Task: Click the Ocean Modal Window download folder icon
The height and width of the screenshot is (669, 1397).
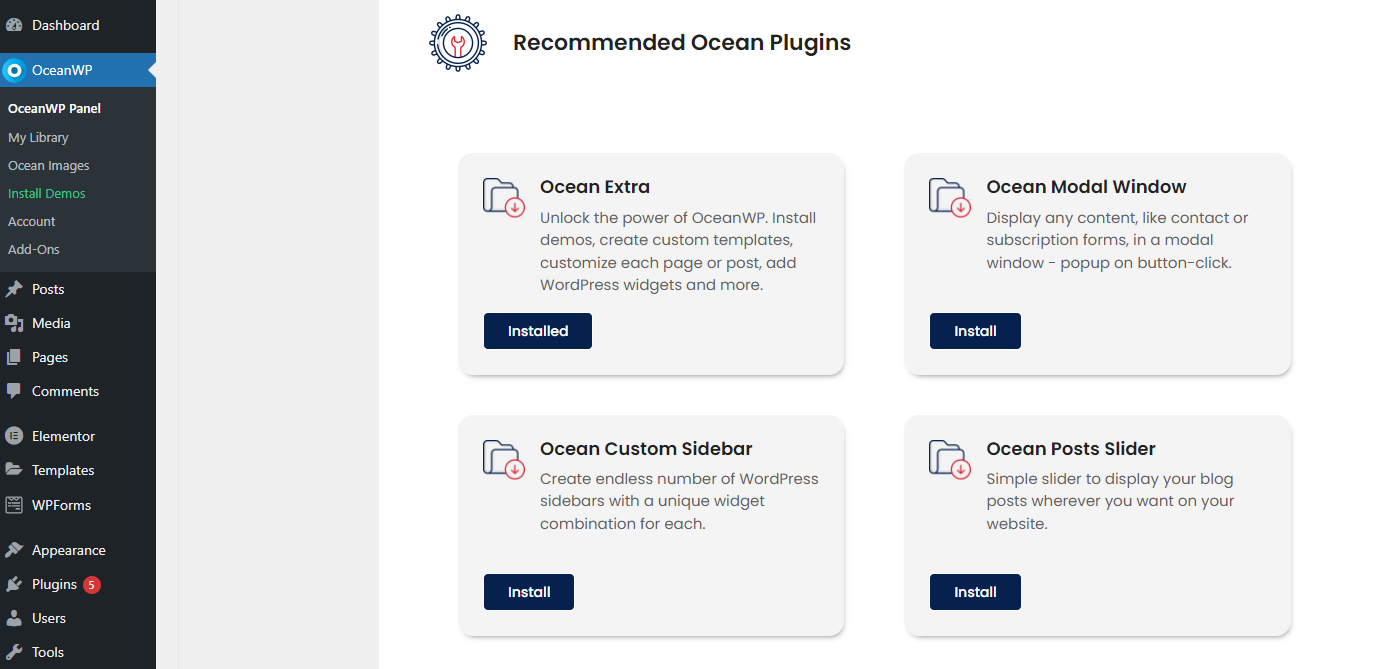Action: pyautogui.click(x=950, y=197)
